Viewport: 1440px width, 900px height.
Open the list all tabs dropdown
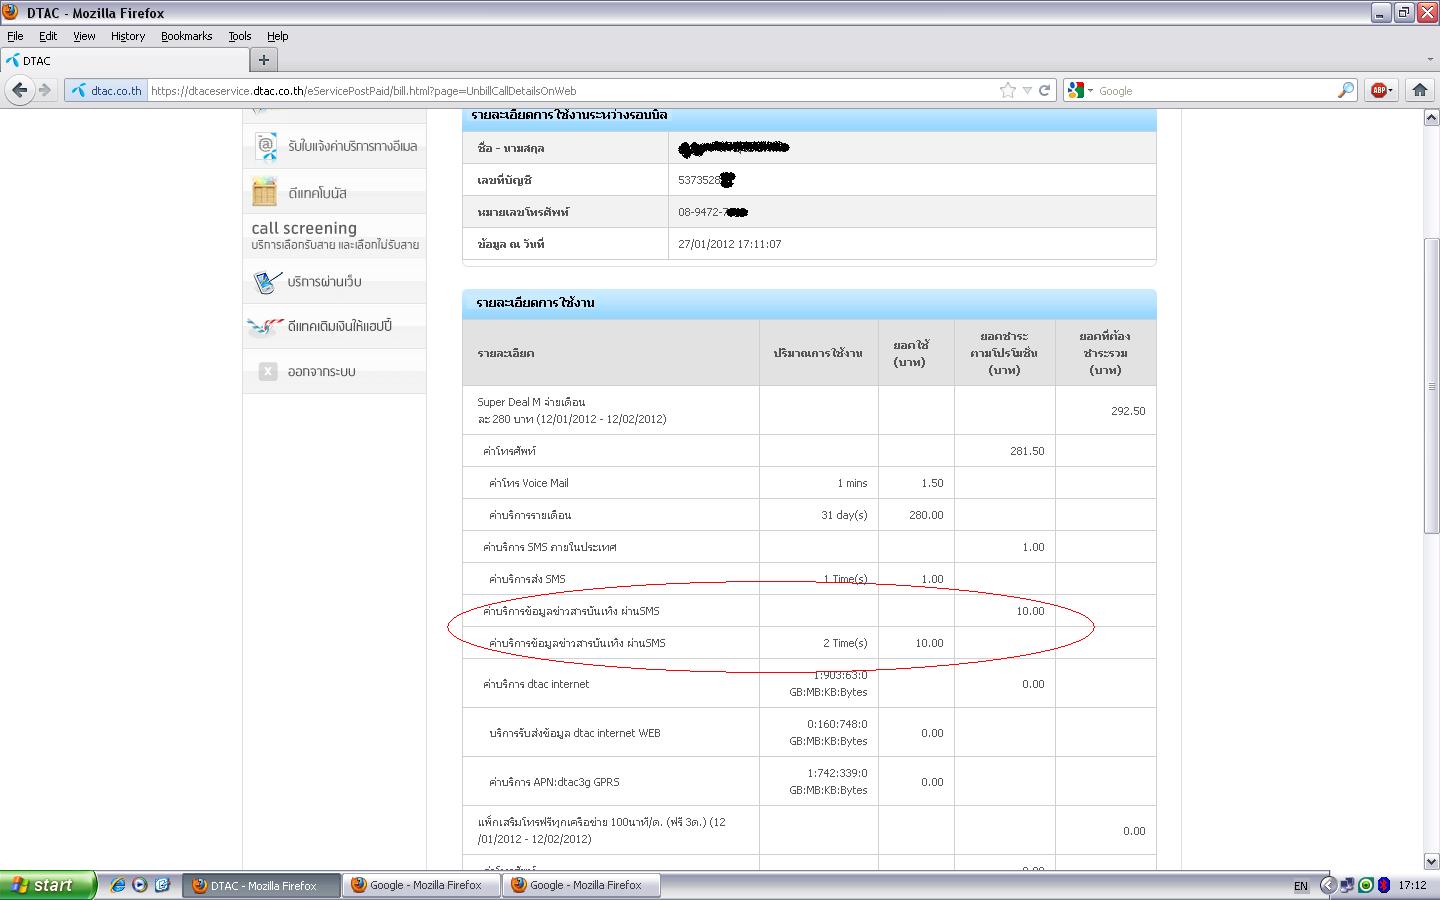(x=1429, y=60)
